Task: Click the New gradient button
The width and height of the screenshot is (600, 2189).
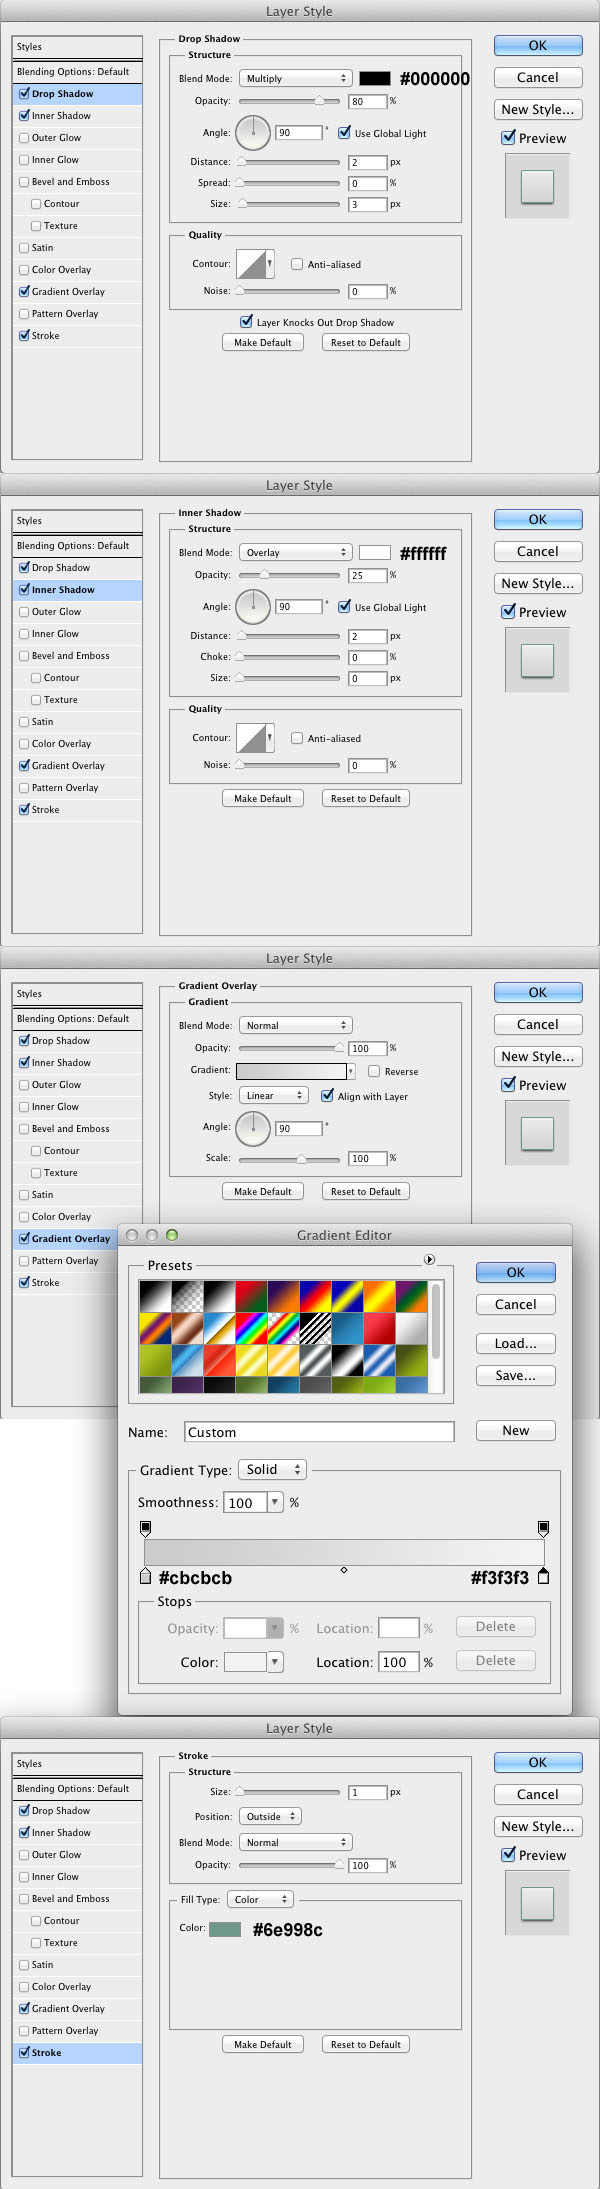Action: pyautogui.click(x=515, y=1430)
